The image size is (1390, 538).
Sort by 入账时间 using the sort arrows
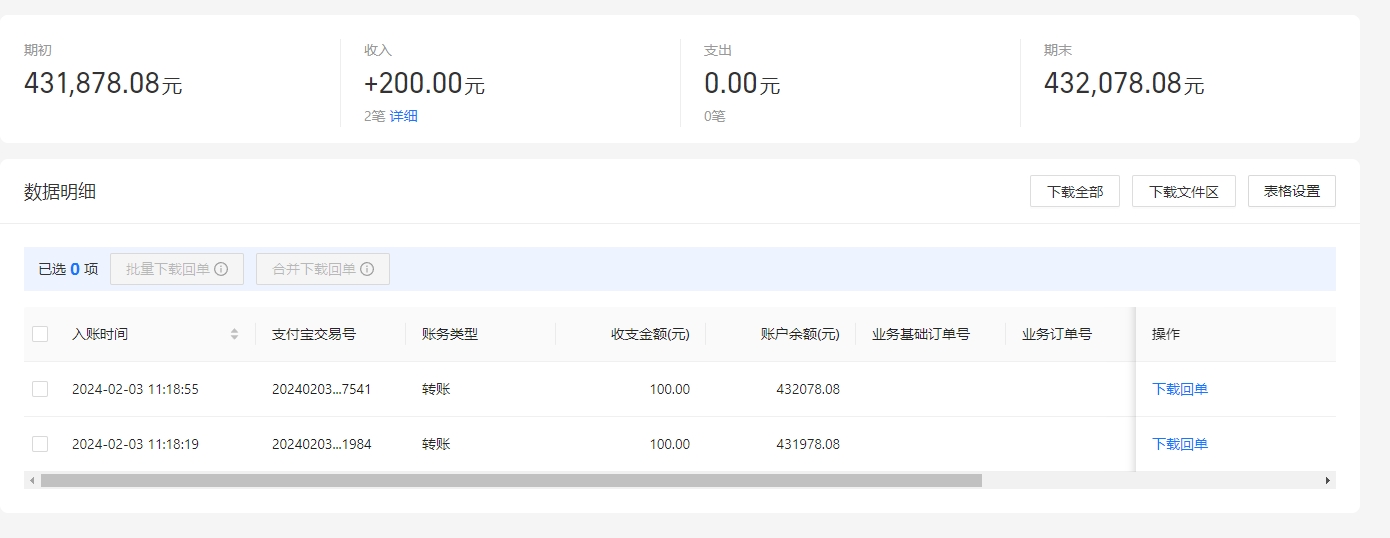tap(234, 334)
